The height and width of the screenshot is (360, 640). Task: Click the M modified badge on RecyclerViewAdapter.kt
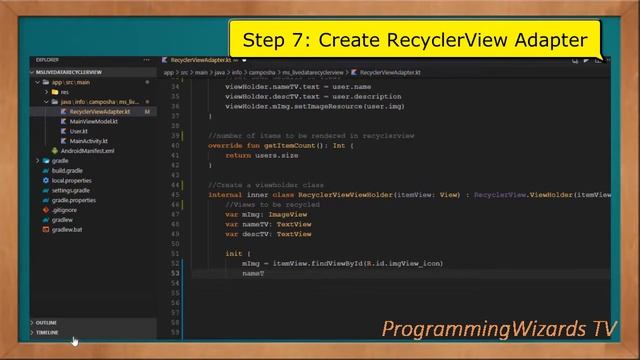pyautogui.click(x=147, y=112)
